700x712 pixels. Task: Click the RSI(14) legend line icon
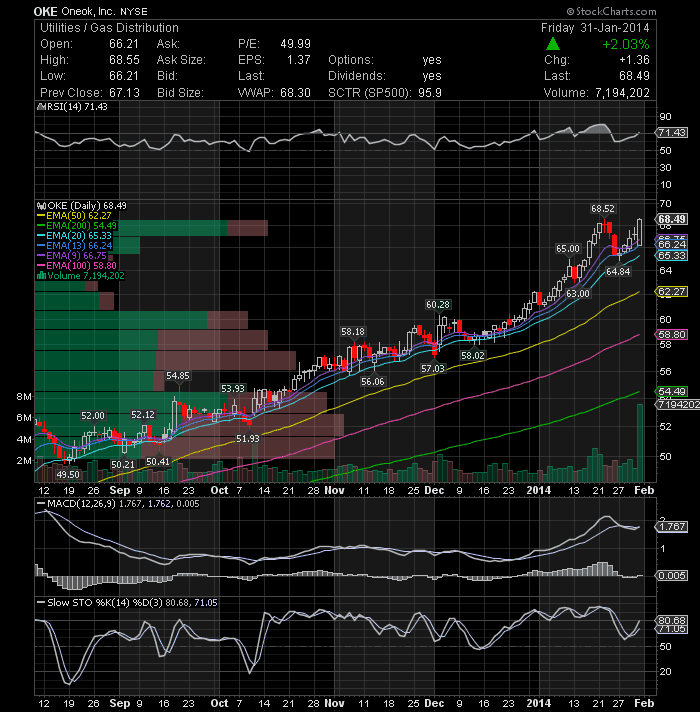coord(41,107)
